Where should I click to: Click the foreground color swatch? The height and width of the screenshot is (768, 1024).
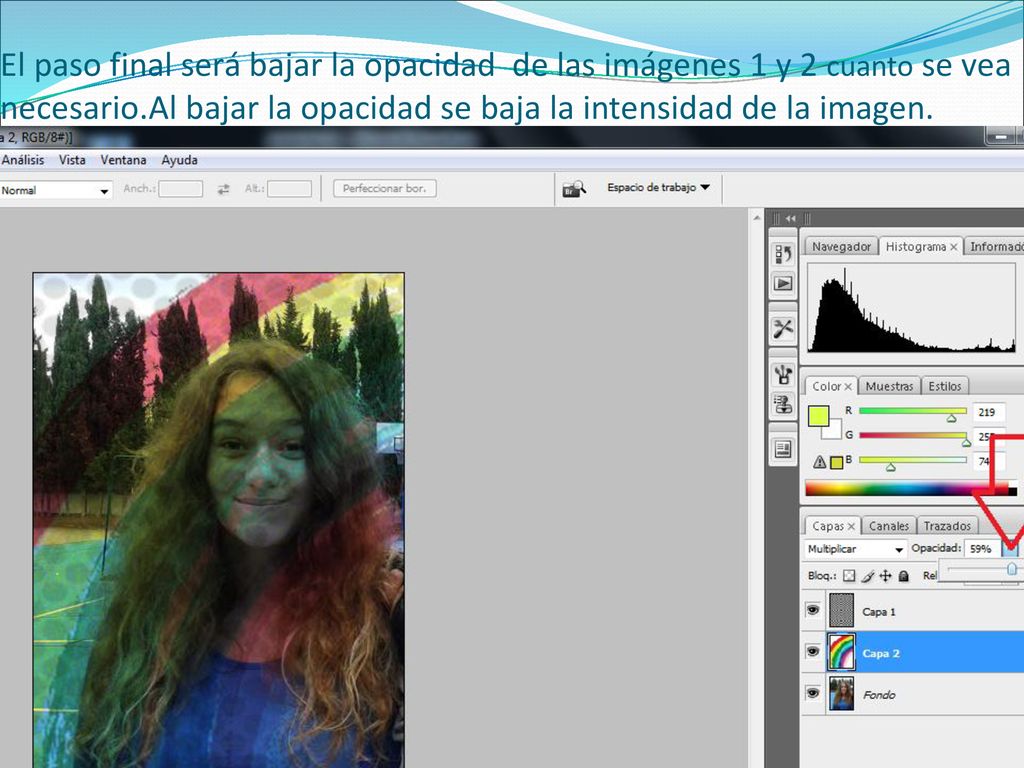point(818,416)
